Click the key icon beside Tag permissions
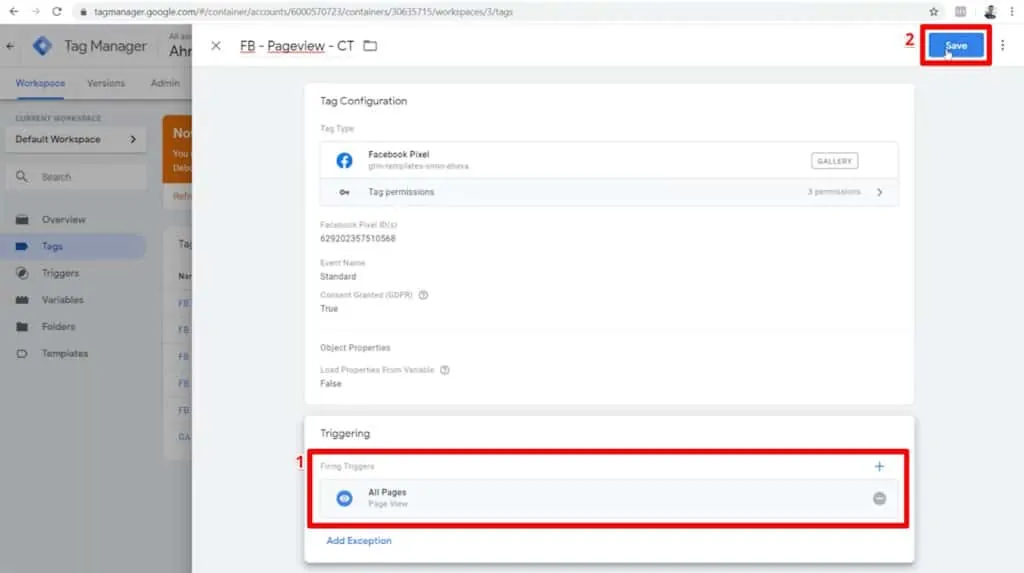This screenshot has height=573, width=1024. [344, 192]
